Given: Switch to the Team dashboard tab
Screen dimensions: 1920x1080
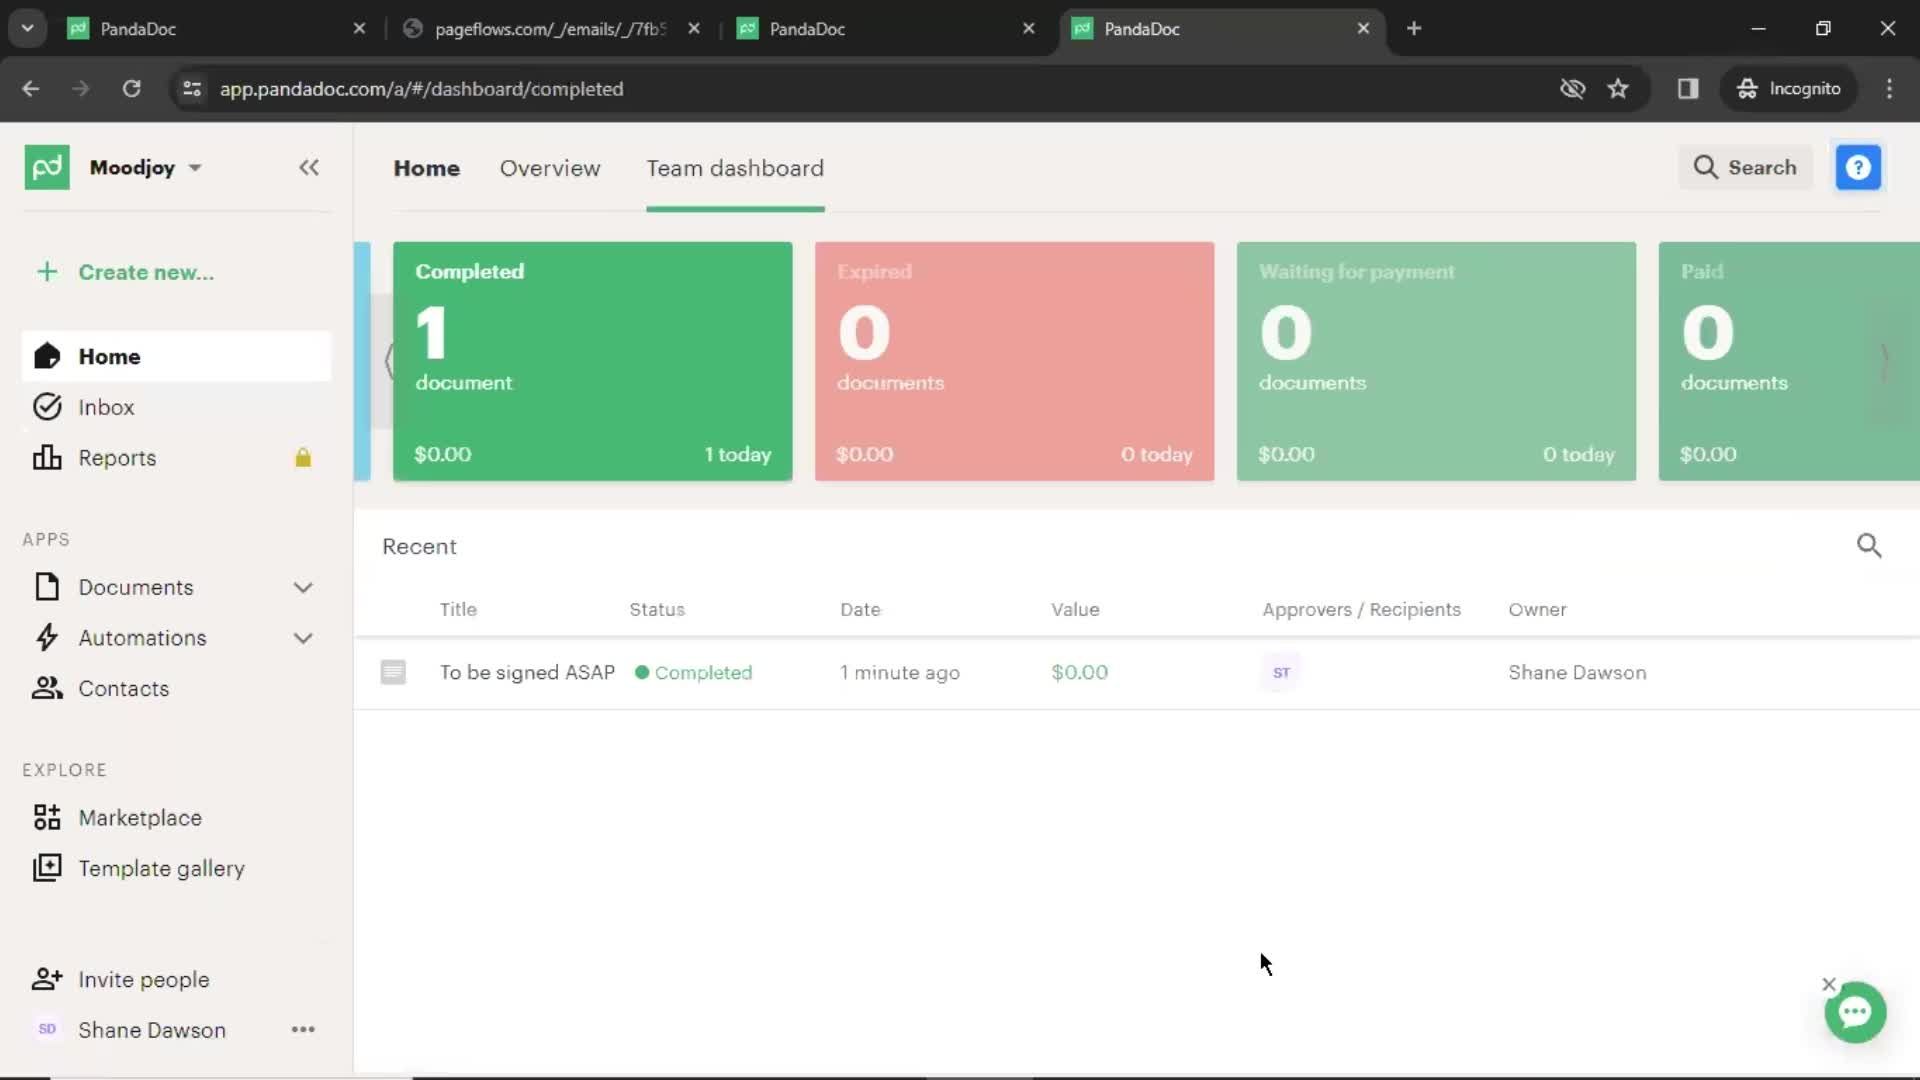Looking at the screenshot, I should (x=736, y=167).
